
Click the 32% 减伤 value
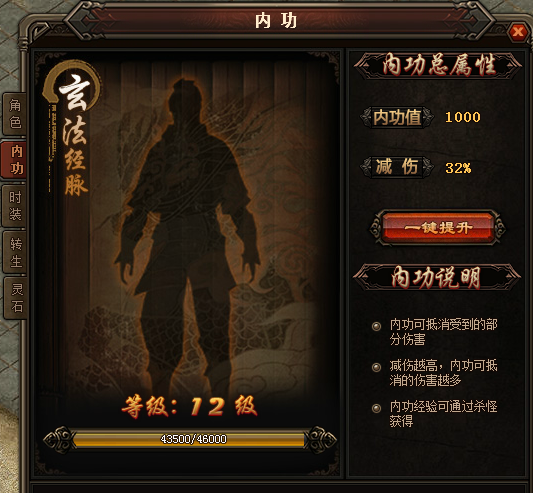458,168
